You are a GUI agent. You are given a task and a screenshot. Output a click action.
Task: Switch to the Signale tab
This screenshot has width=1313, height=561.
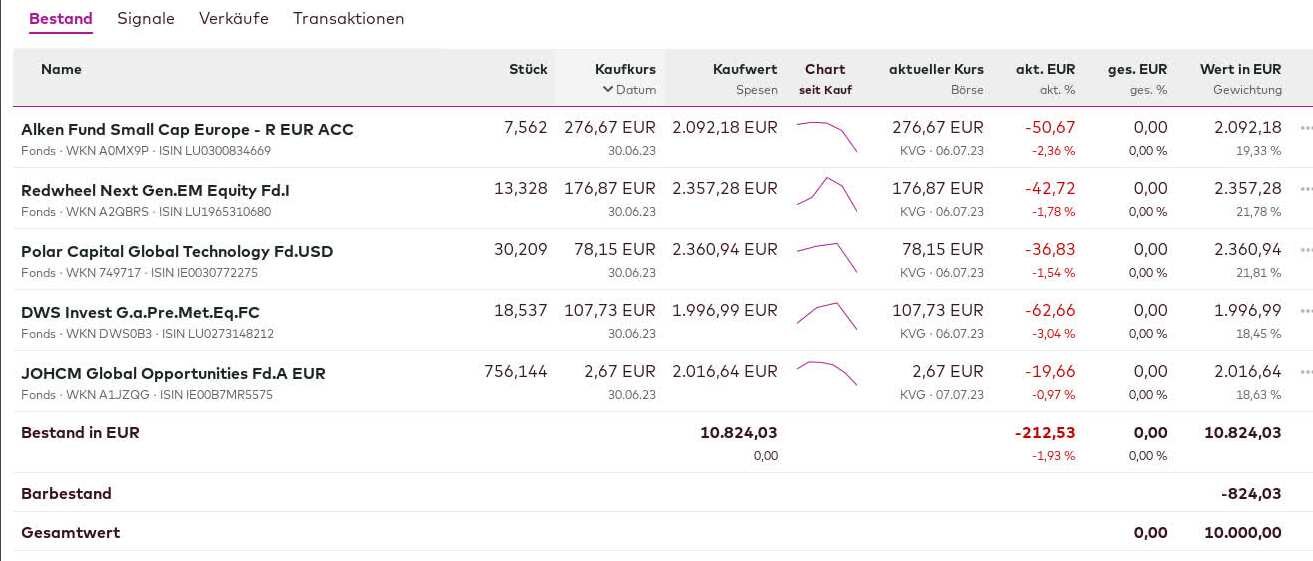(x=146, y=19)
